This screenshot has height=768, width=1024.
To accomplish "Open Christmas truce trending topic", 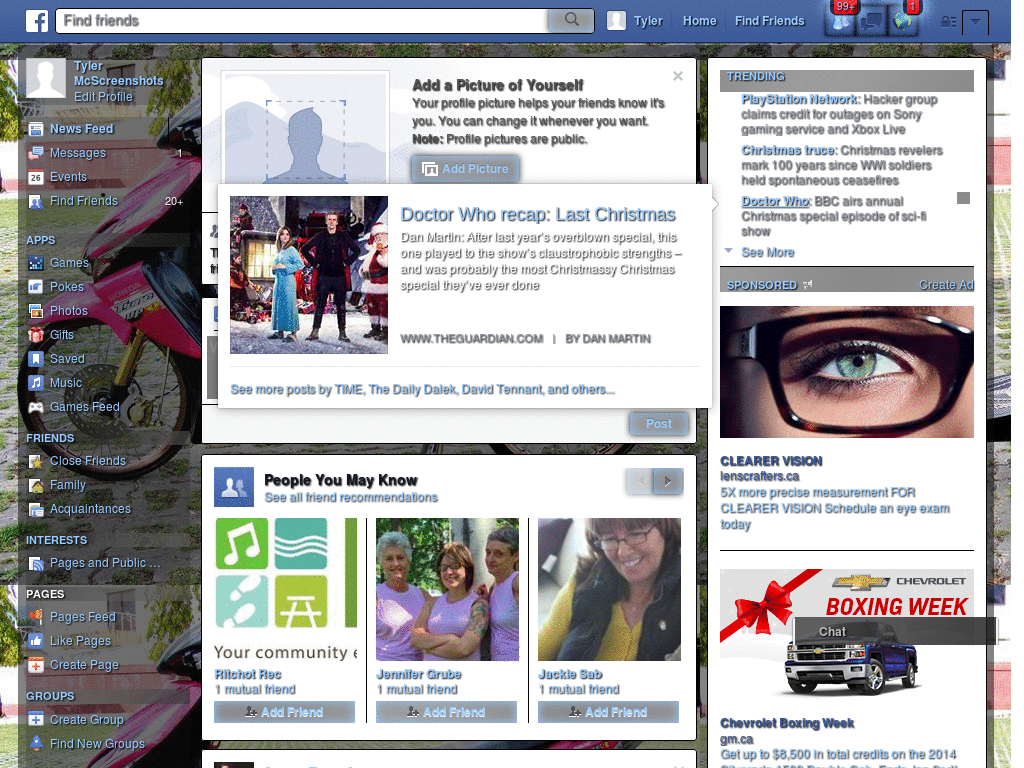I will click(x=788, y=151).
